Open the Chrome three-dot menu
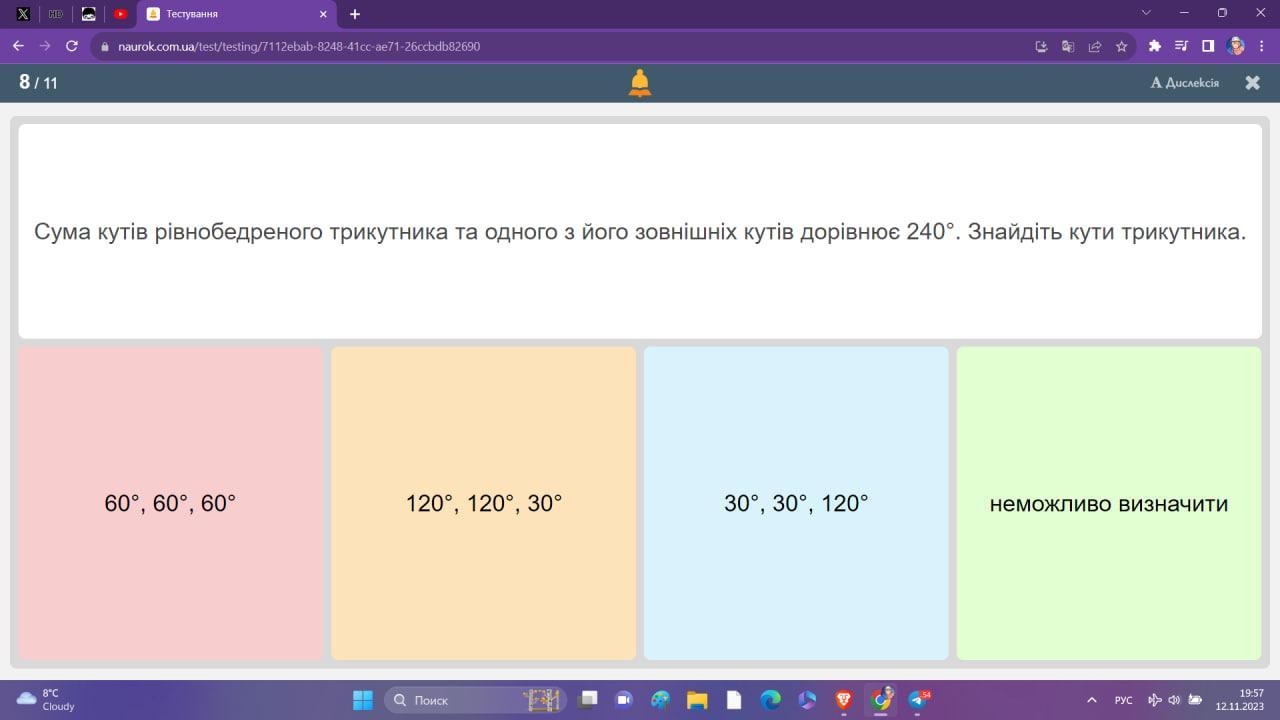1280x720 pixels. (1263, 46)
